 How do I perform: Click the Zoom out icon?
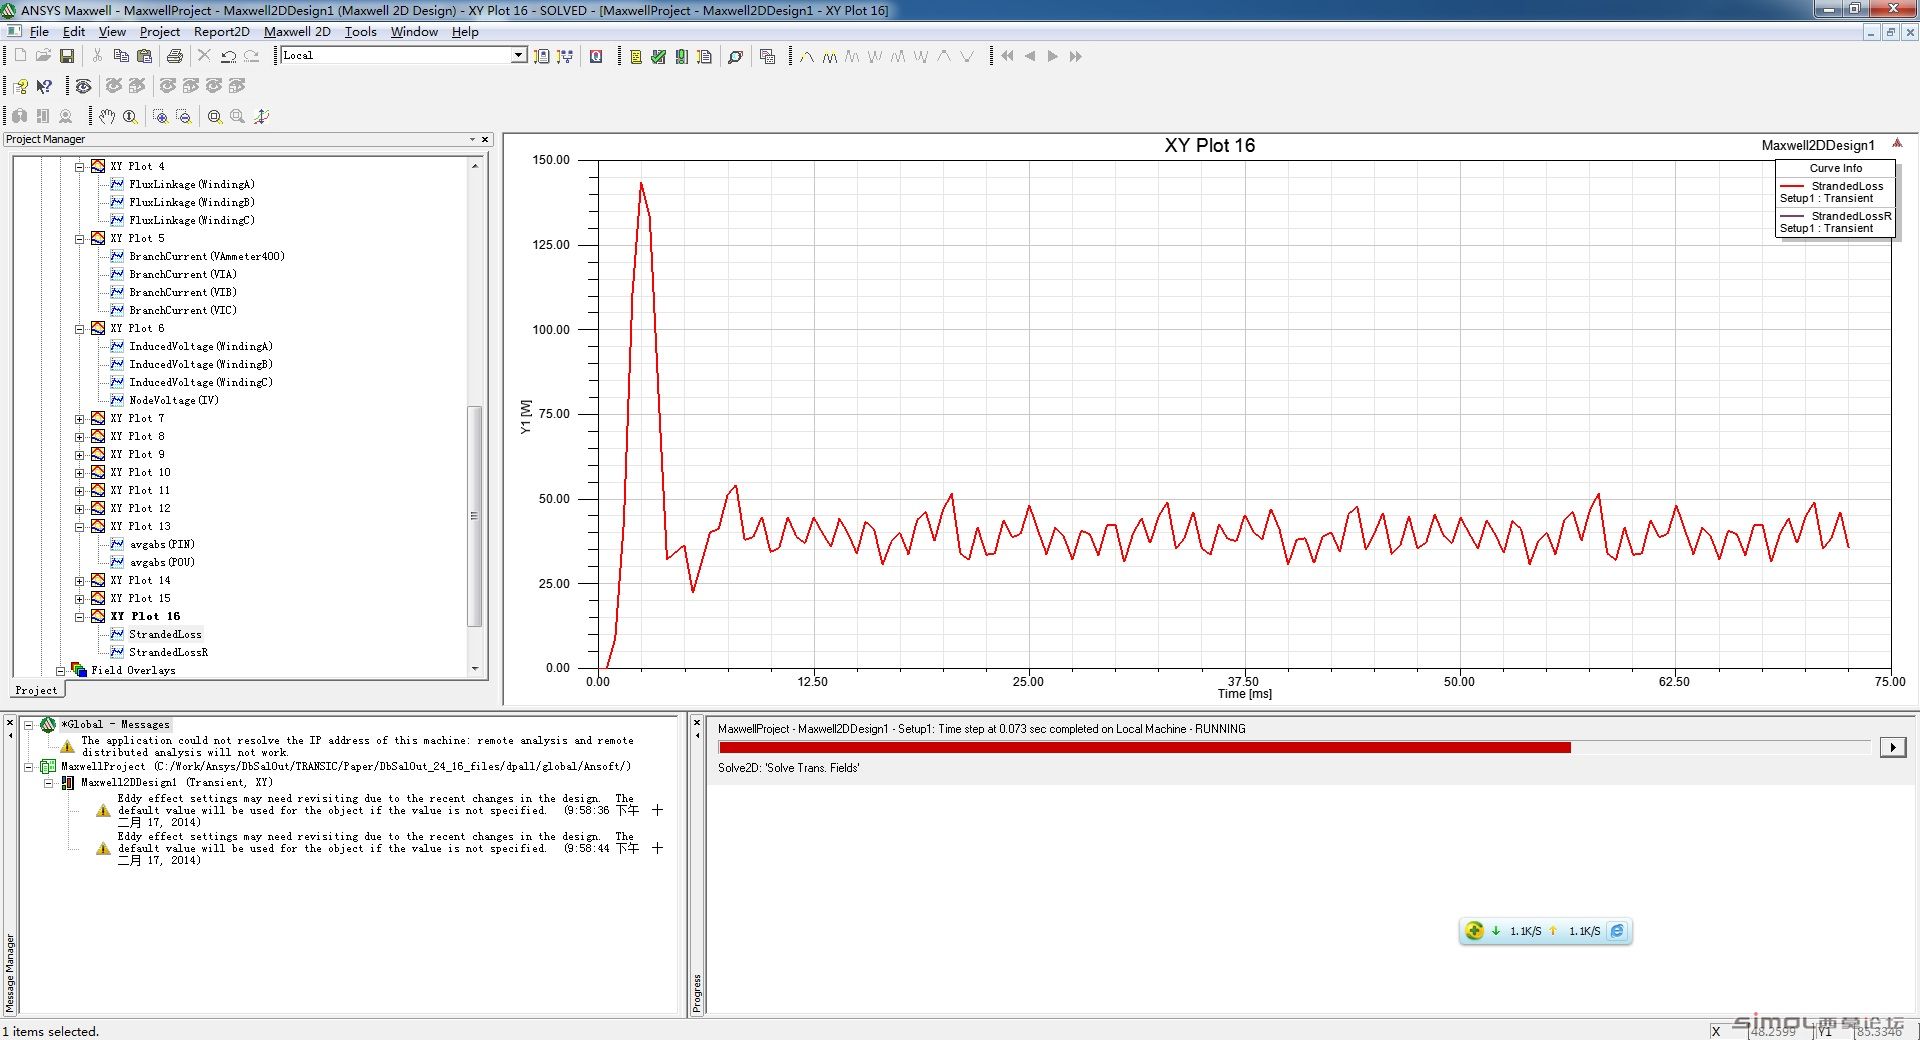click(184, 116)
